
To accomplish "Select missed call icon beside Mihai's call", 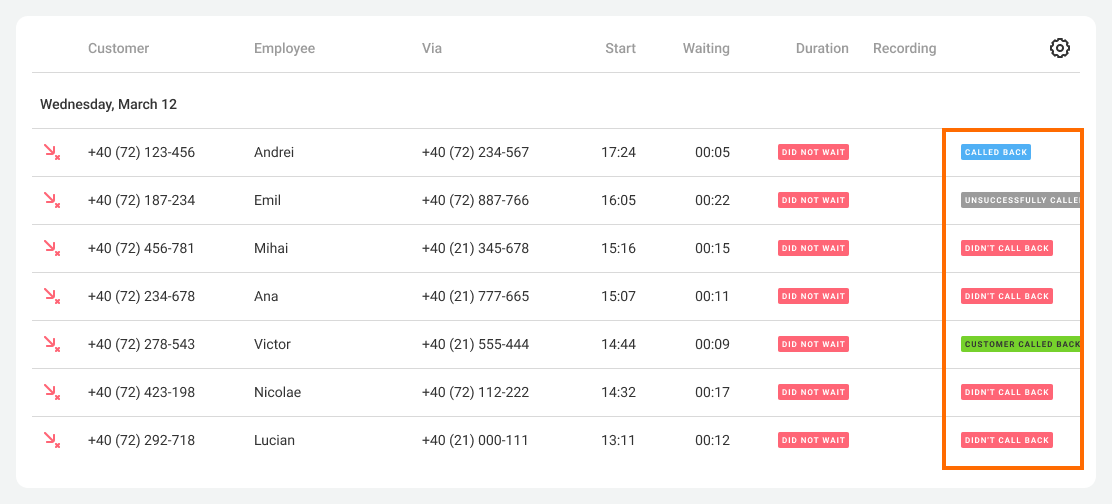I will click(x=51, y=248).
